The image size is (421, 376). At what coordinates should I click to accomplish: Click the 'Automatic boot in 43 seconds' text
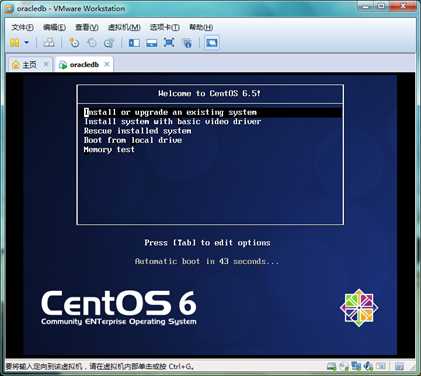point(207,261)
